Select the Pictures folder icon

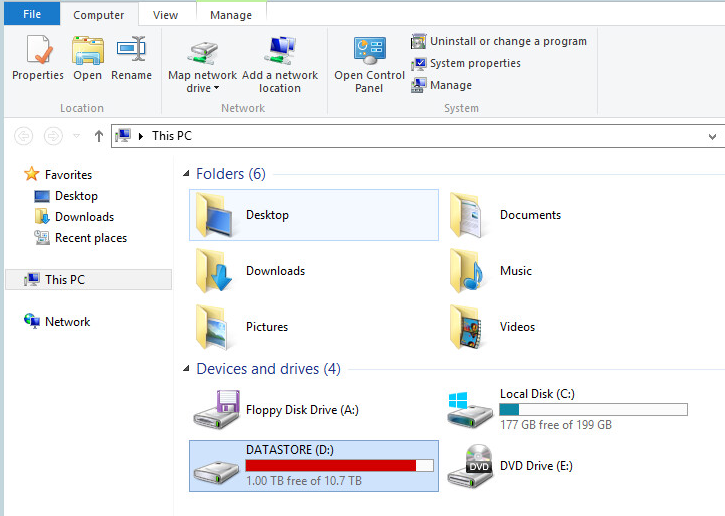click(x=213, y=327)
